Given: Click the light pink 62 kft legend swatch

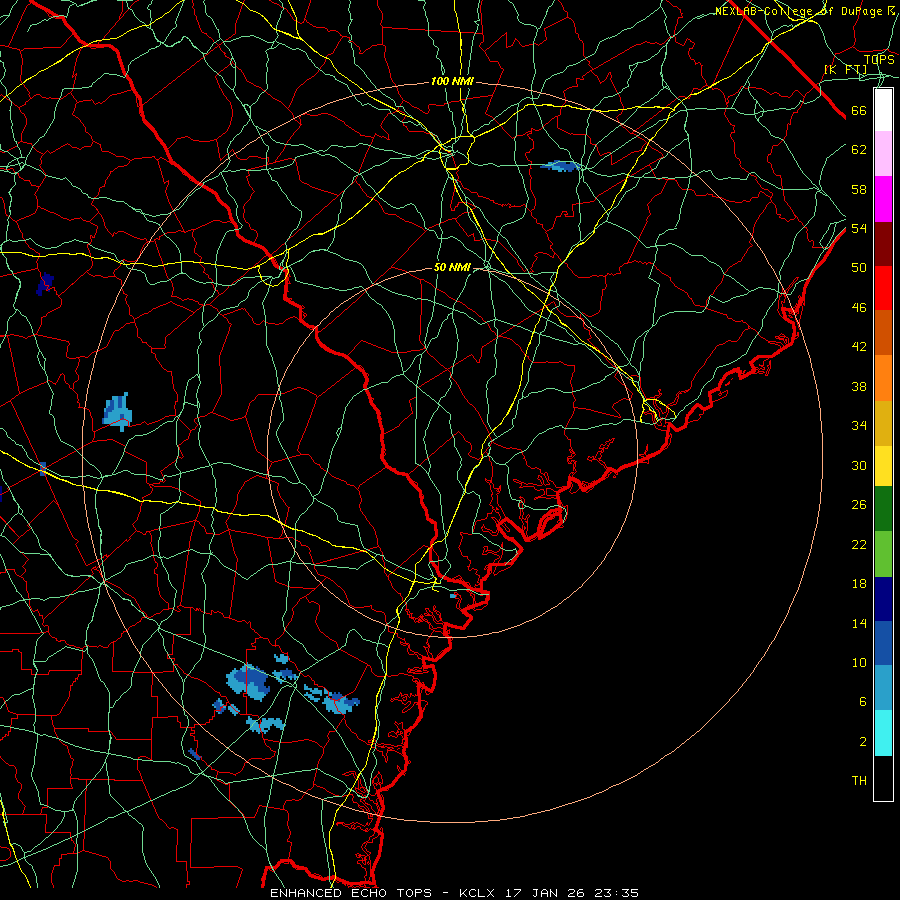Looking at the screenshot, I should pyautogui.click(x=883, y=153).
